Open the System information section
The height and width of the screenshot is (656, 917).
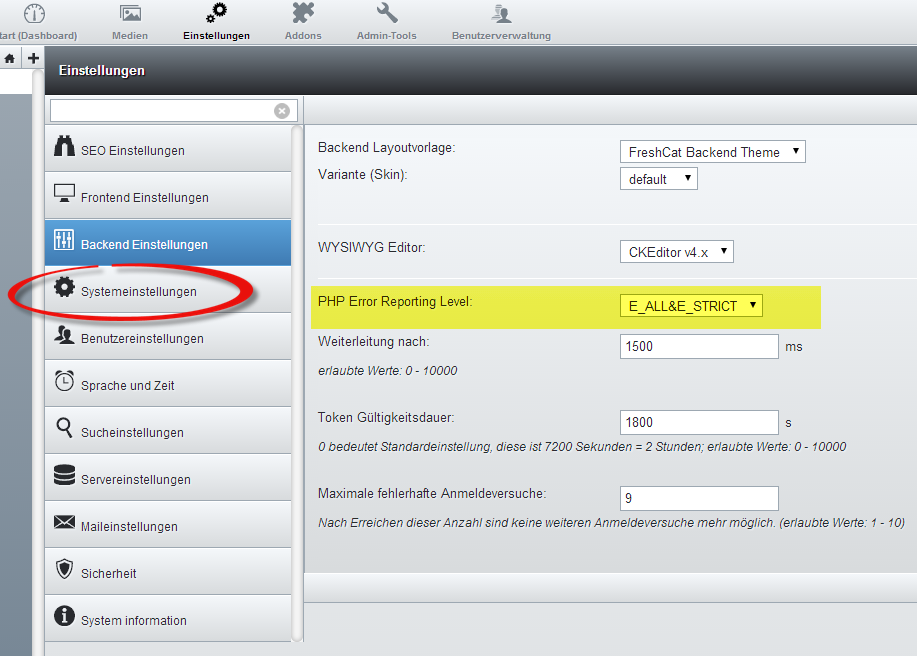point(134,620)
